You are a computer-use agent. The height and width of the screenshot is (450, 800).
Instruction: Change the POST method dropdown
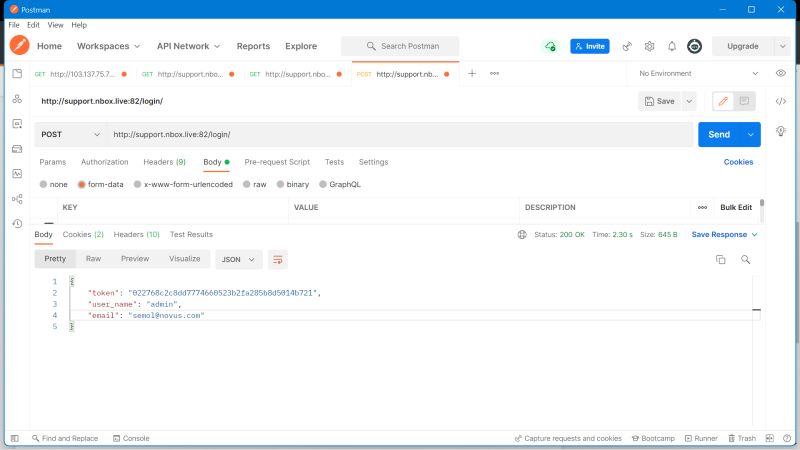pos(70,134)
